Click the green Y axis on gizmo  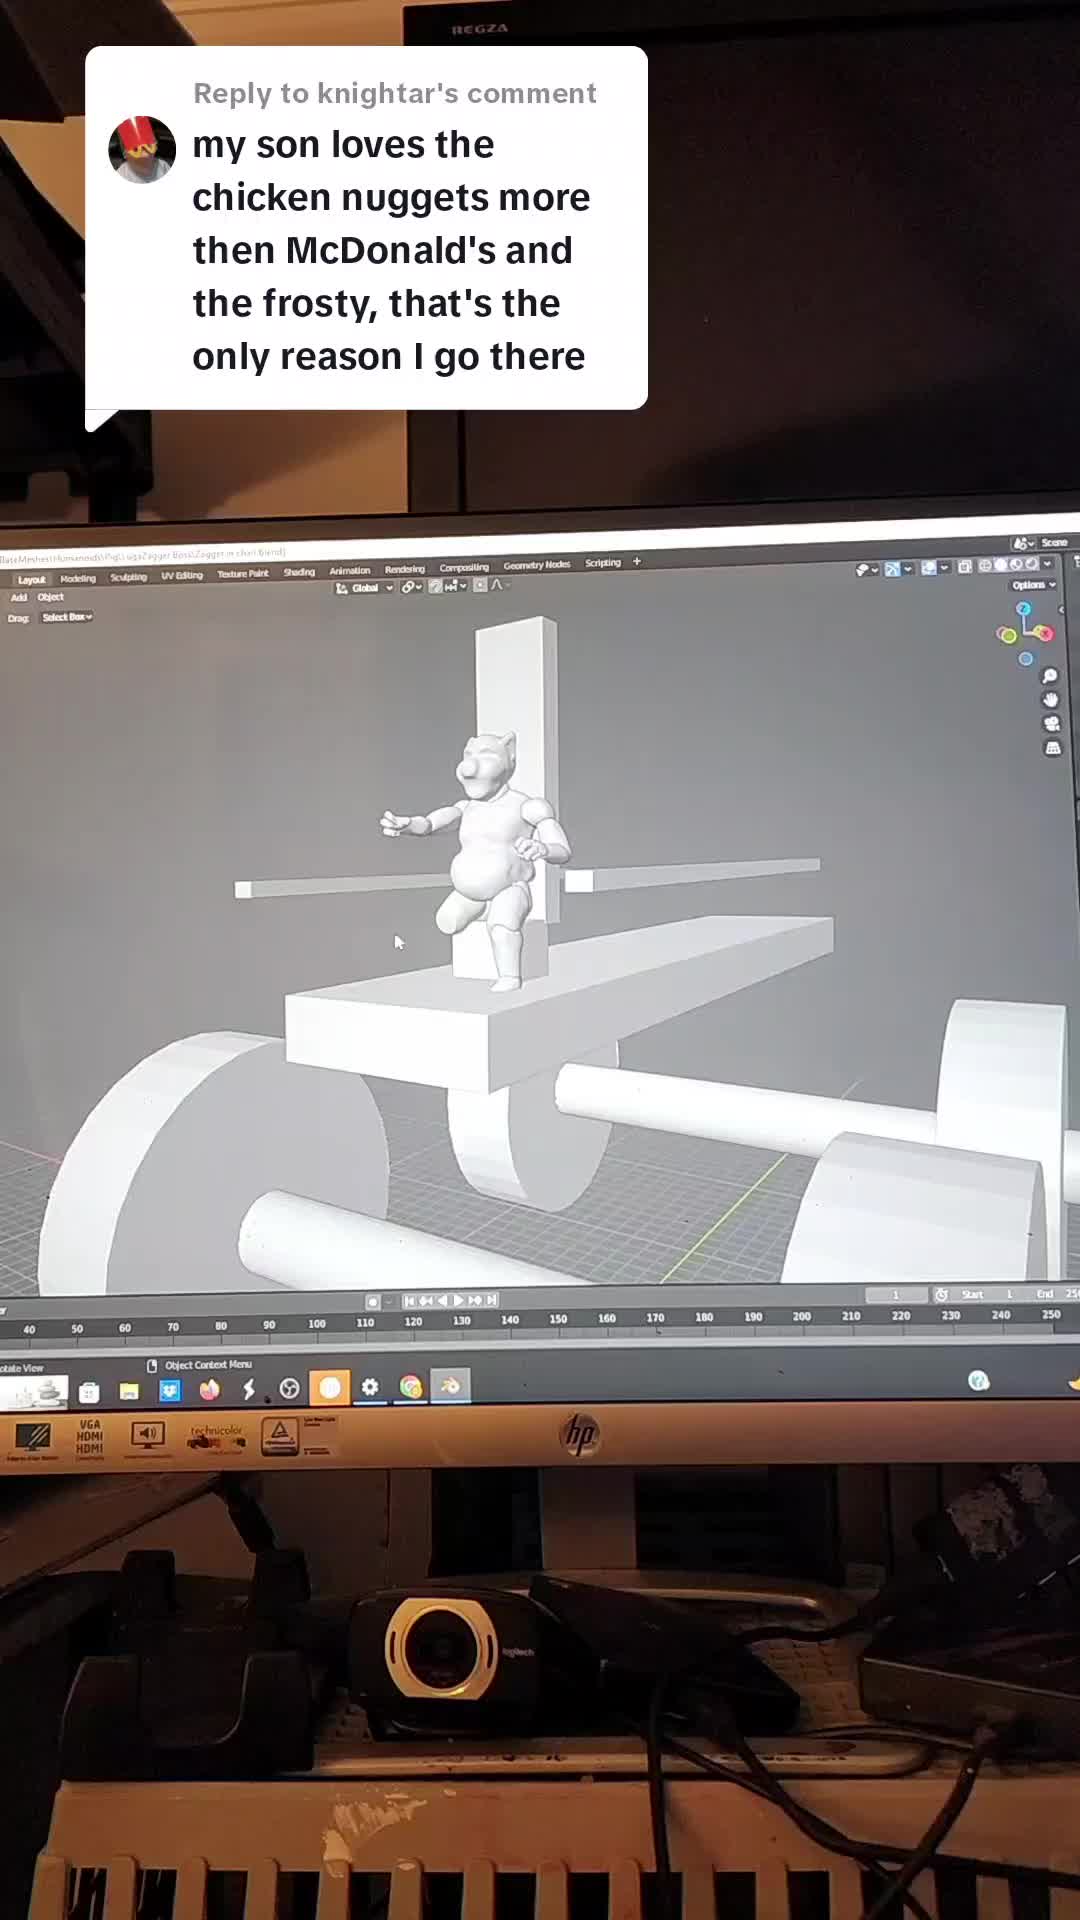click(x=1007, y=635)
